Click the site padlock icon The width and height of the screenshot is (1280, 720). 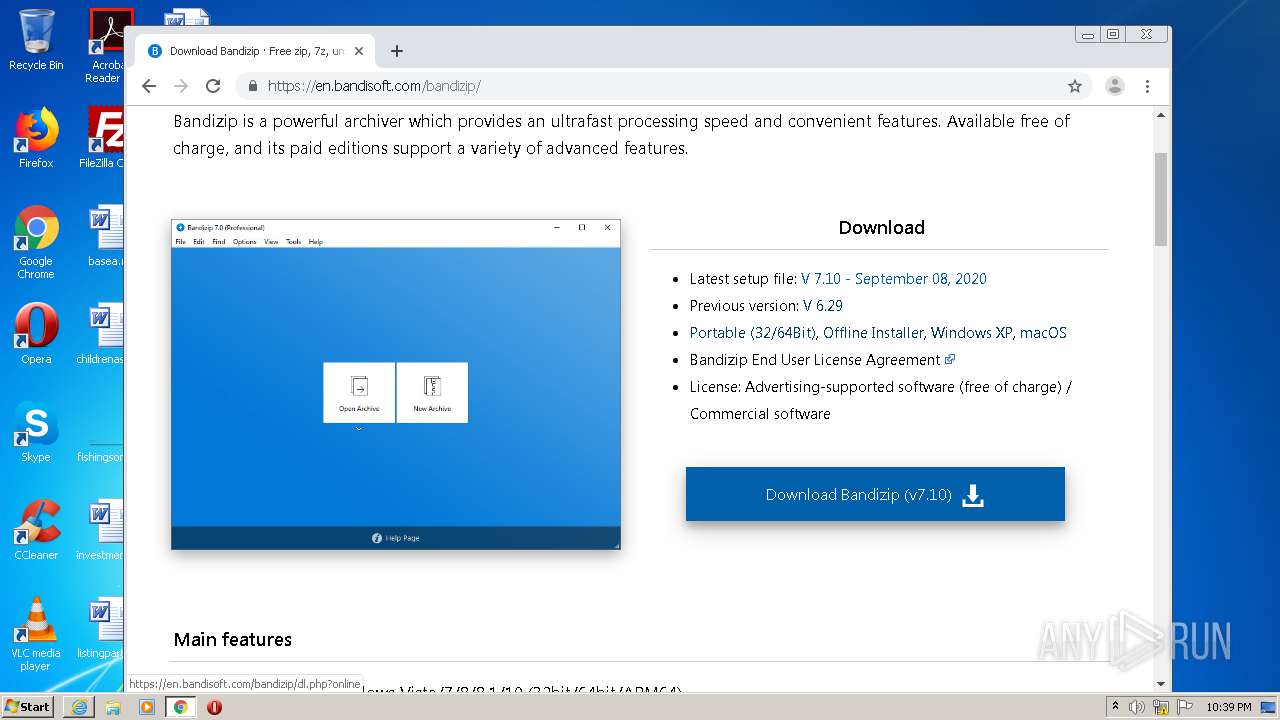[253, 86]
